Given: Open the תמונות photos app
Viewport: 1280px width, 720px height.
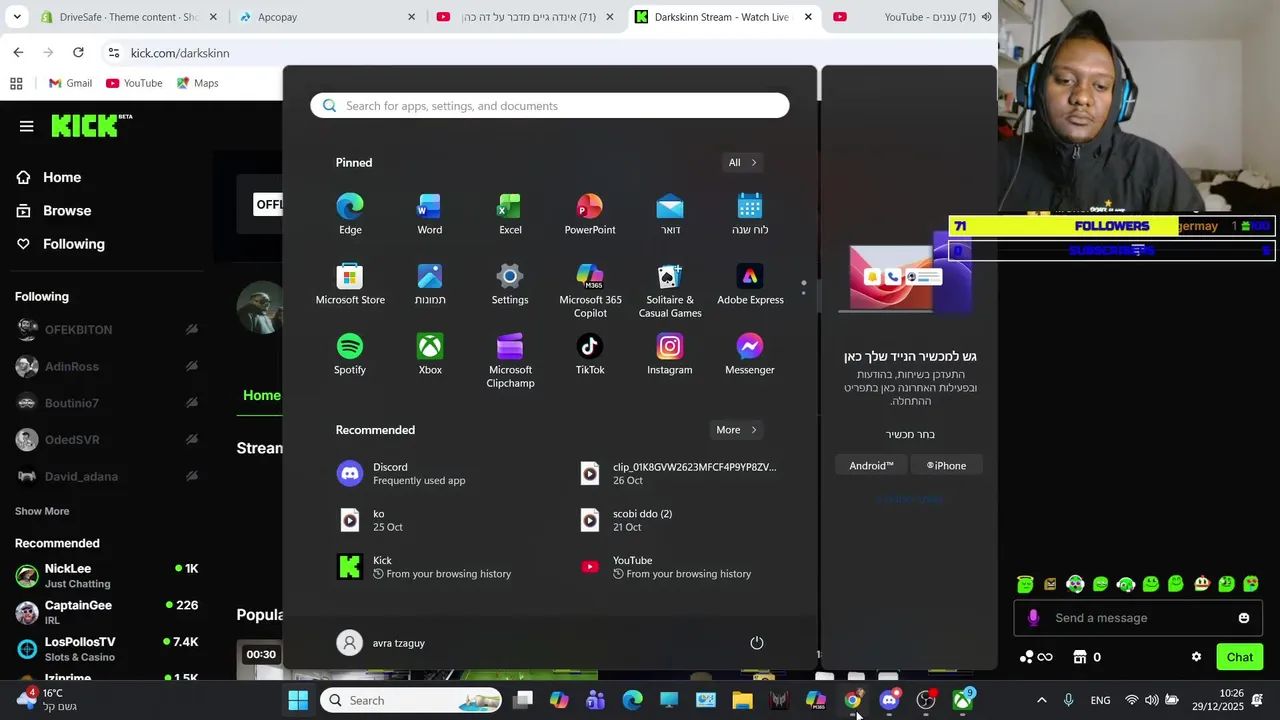Looking at the screenshot, I should [x=430, y=284].
